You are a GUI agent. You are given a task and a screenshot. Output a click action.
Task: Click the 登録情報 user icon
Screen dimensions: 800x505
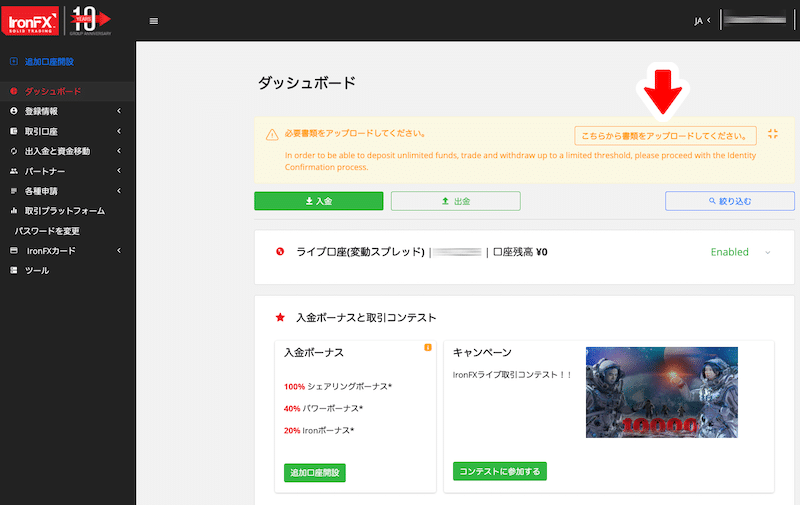click(x=14, y=111)
